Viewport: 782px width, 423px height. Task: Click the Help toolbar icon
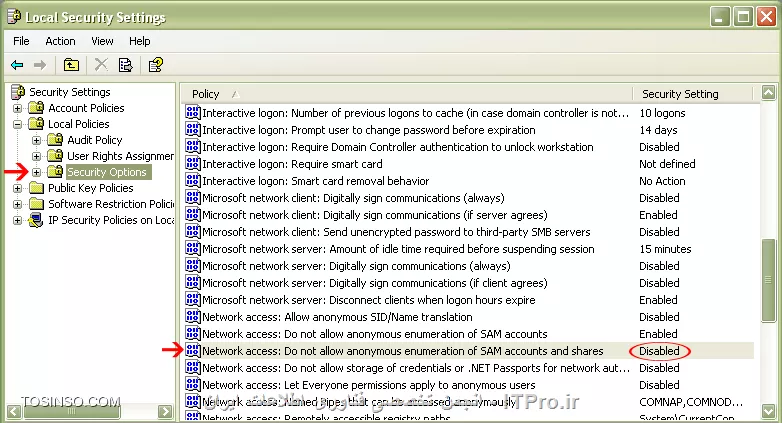point(156,65)
